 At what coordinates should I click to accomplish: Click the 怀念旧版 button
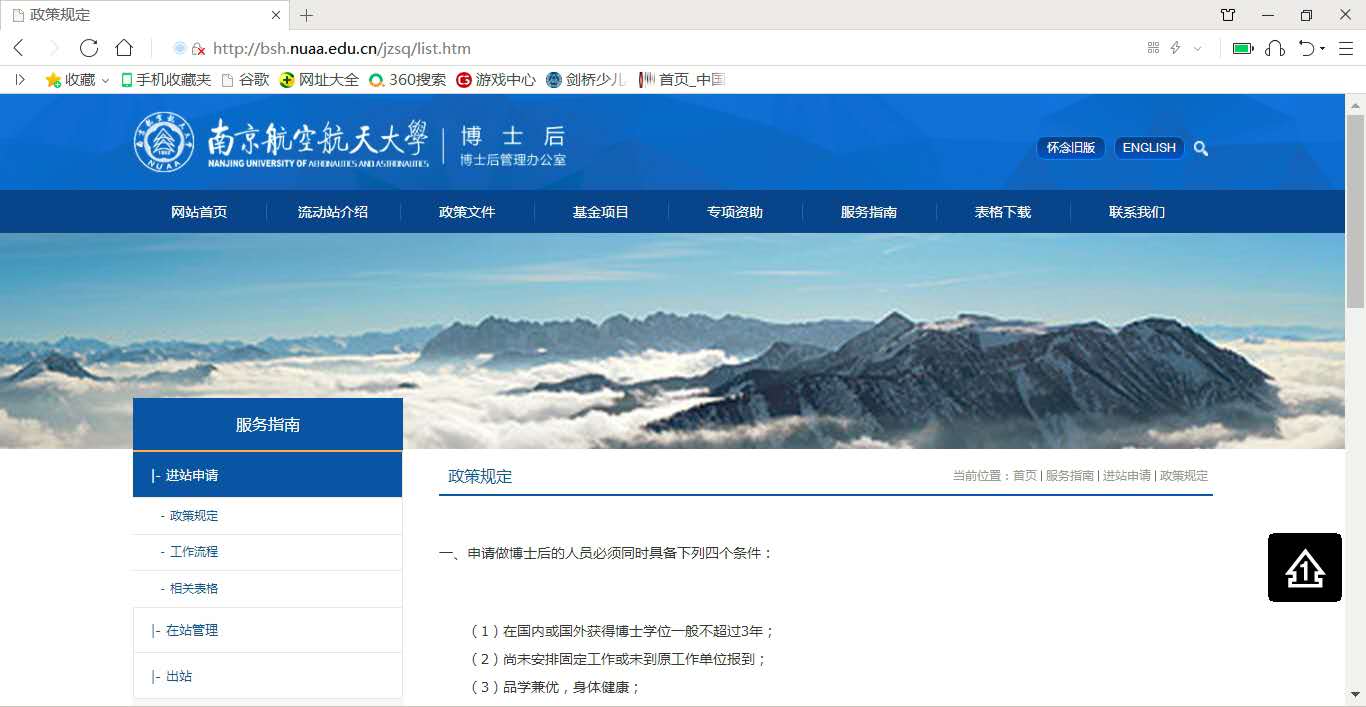click(1070, 148)
